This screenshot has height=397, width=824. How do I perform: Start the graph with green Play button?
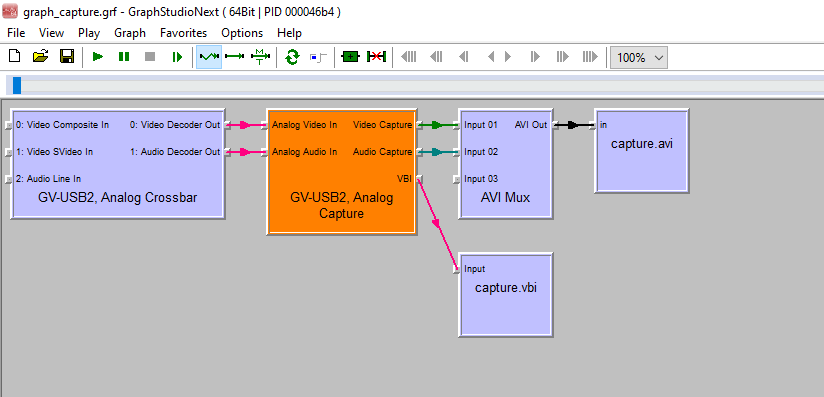click(x=98, y=57)
